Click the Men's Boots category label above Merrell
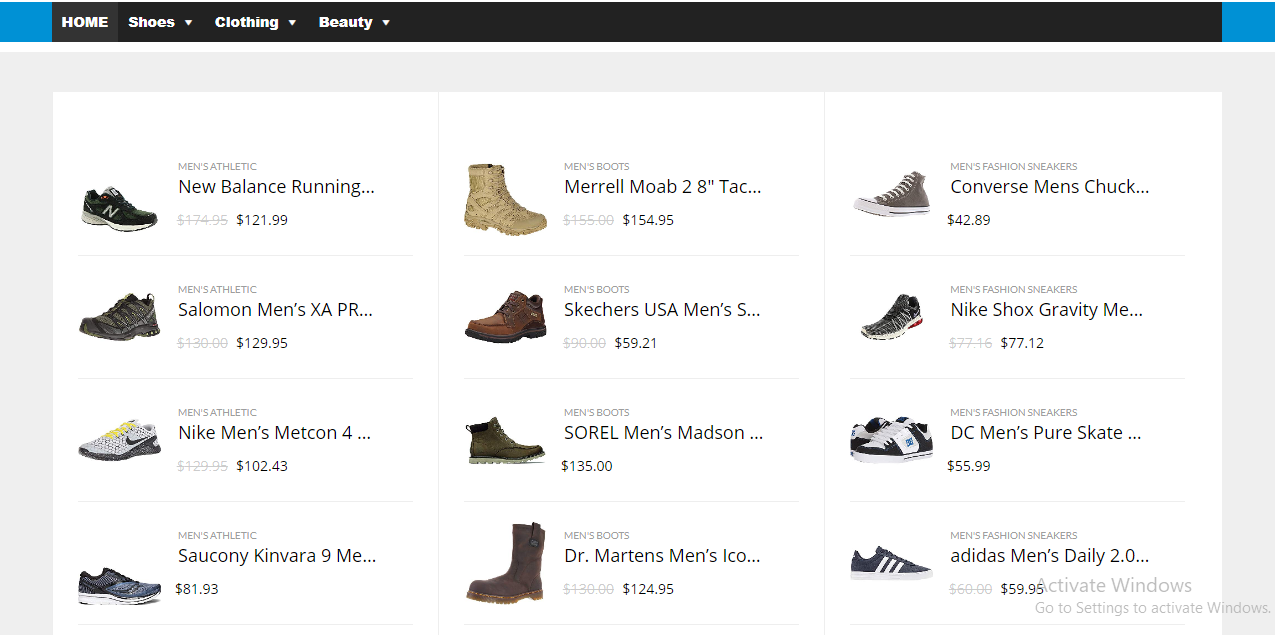The height and width of the screenshot is (635, 1275). [x=596, y=167]
